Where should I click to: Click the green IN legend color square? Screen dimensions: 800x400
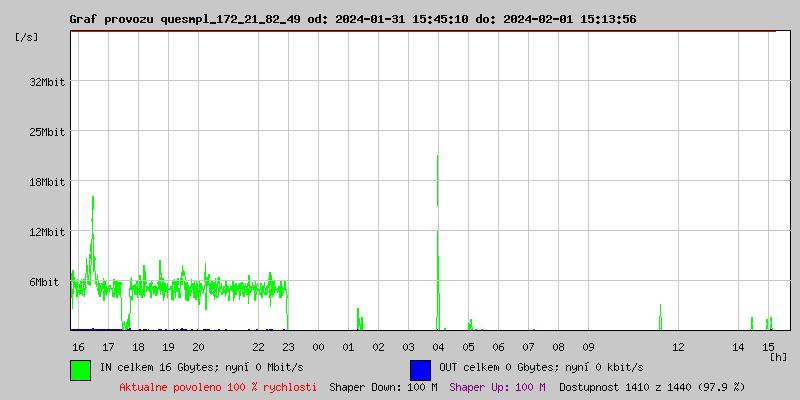[80, 369]
